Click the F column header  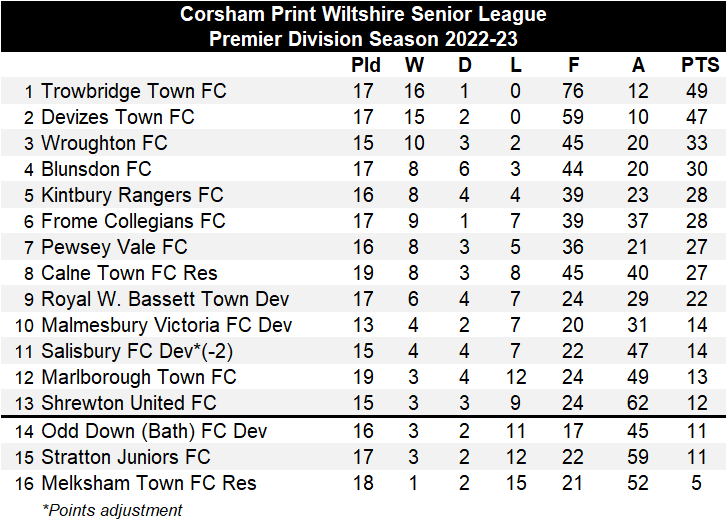point(573,65)
